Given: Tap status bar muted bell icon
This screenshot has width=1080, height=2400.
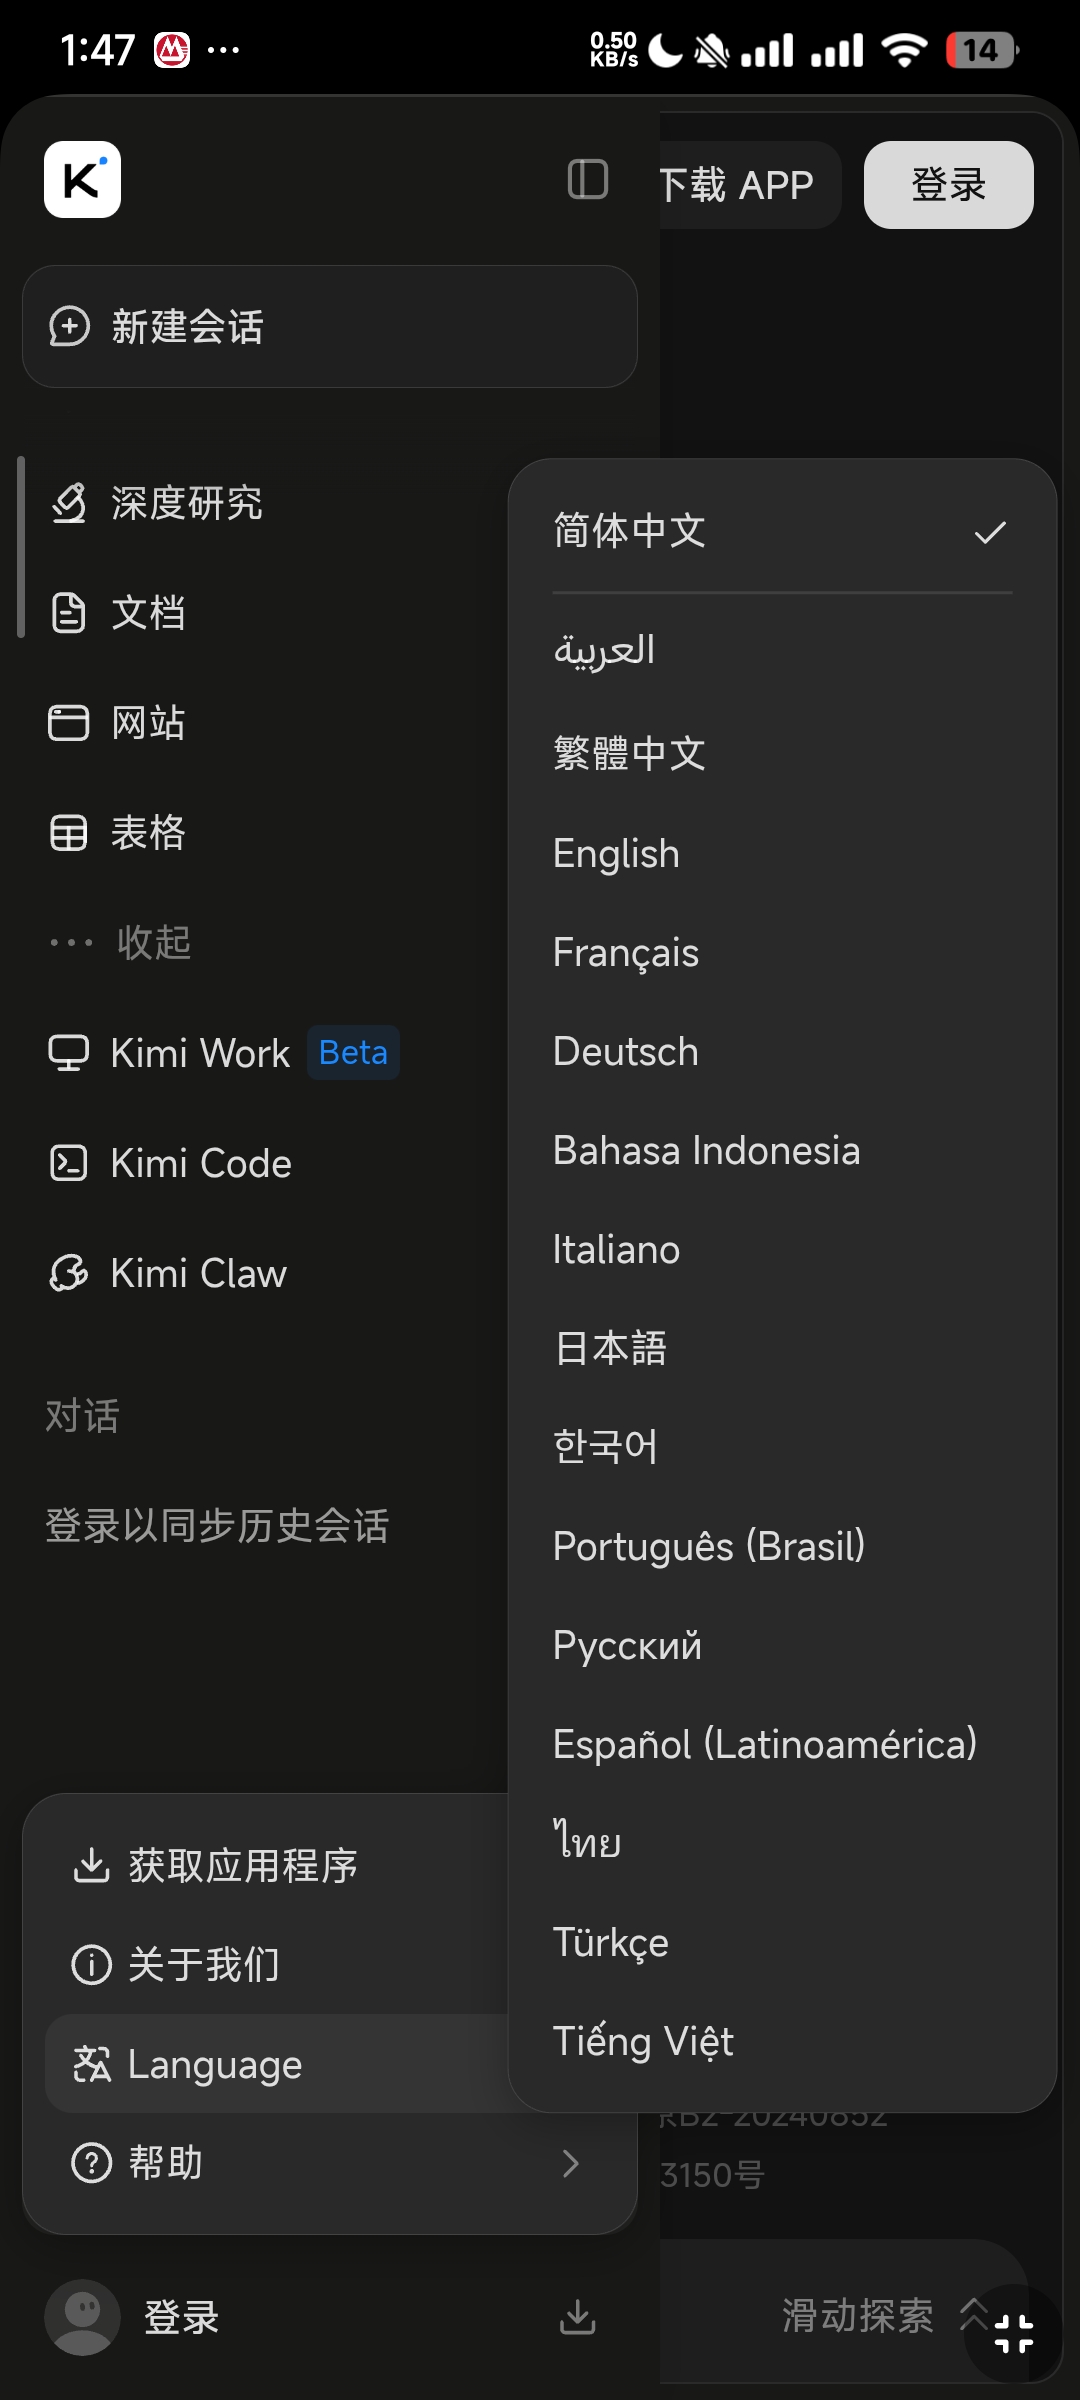Looking at the screenshot, I should (x=712, y=49).
